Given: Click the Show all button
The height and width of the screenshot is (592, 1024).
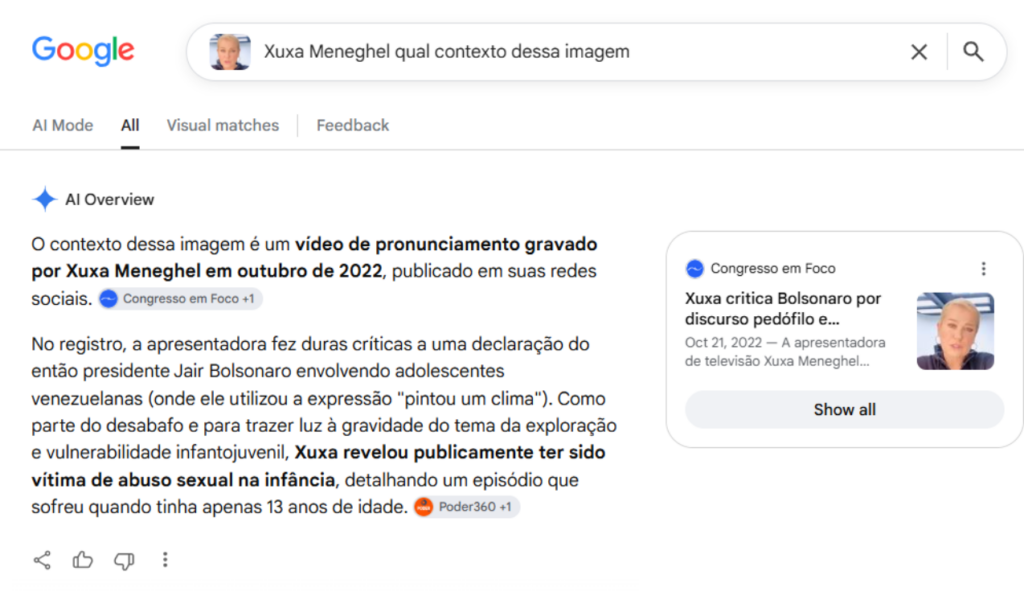Looking at the screenshot, I should pos(844,410).
